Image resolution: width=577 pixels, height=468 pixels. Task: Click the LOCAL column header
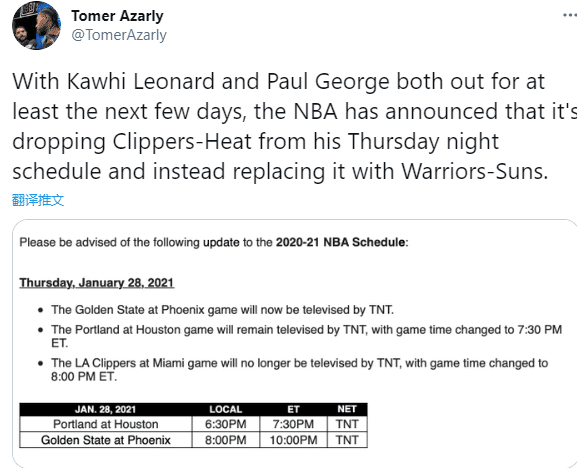(x=226, y=410)
